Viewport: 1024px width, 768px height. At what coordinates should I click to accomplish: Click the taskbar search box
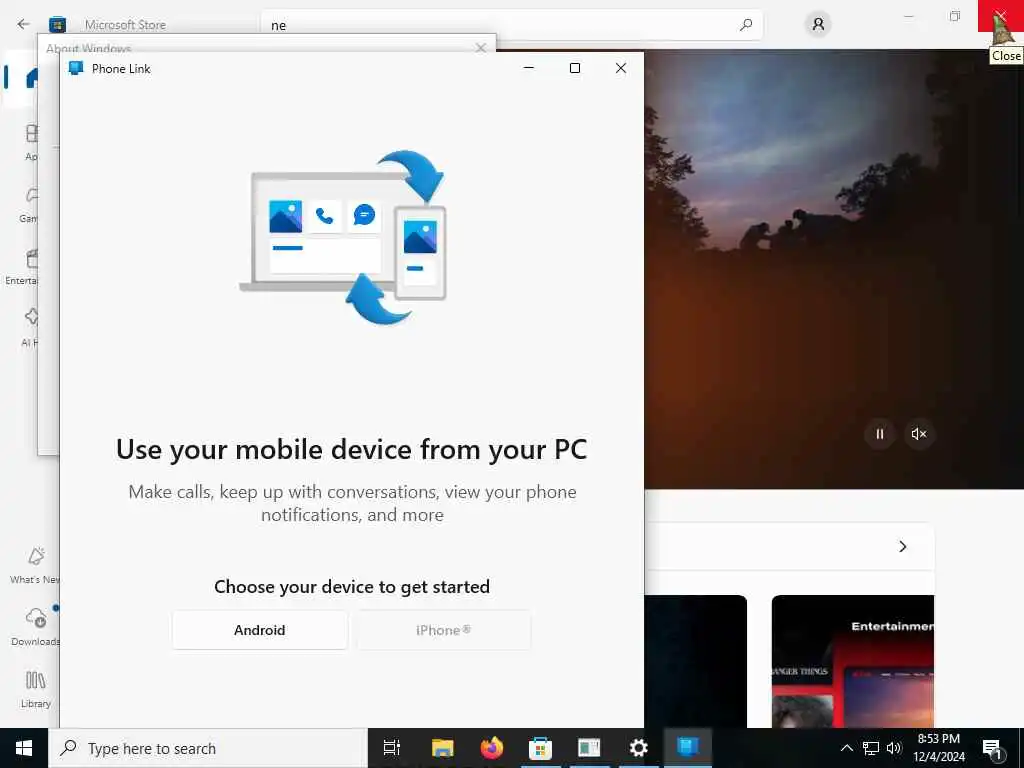(x=208, y=748)
